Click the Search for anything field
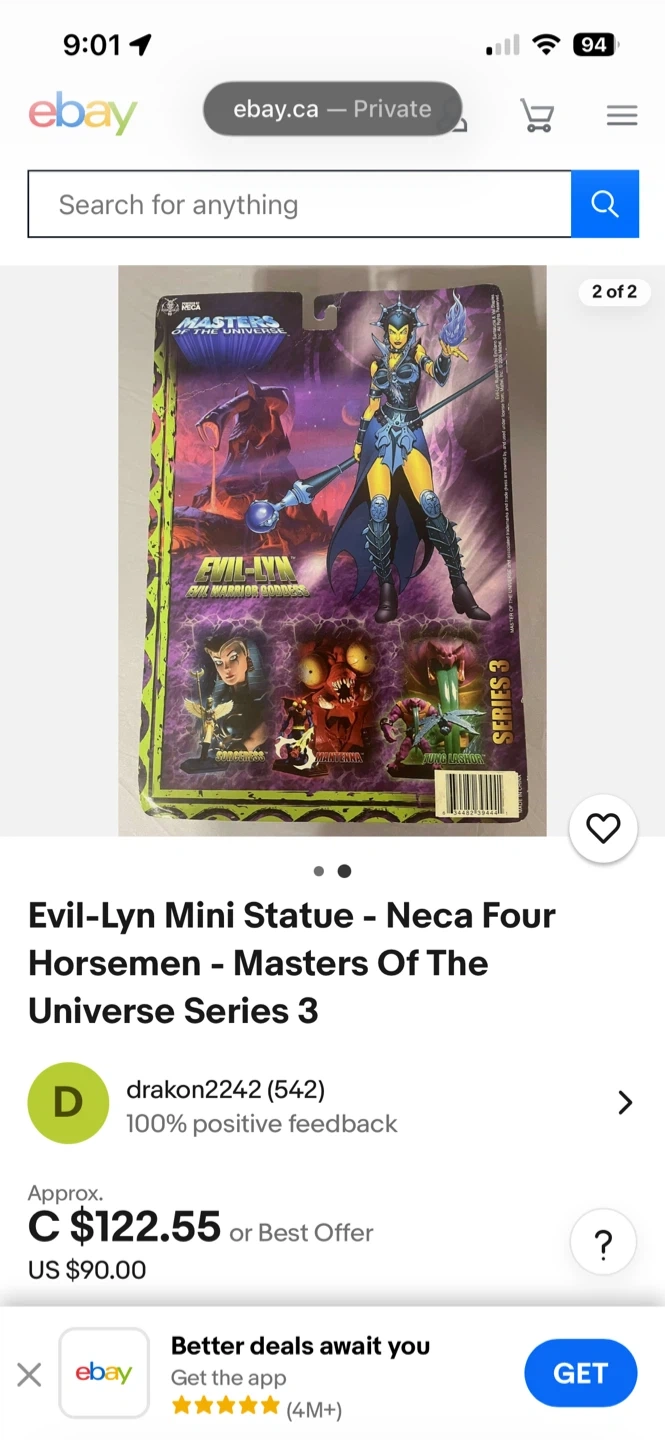Screen dimensions: 665x1440 tap(299, 204)
